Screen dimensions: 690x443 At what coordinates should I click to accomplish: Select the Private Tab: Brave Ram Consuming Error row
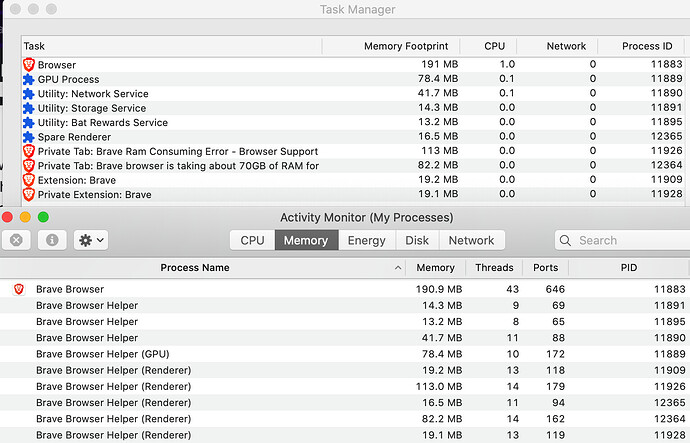click(x=178, y=151)
